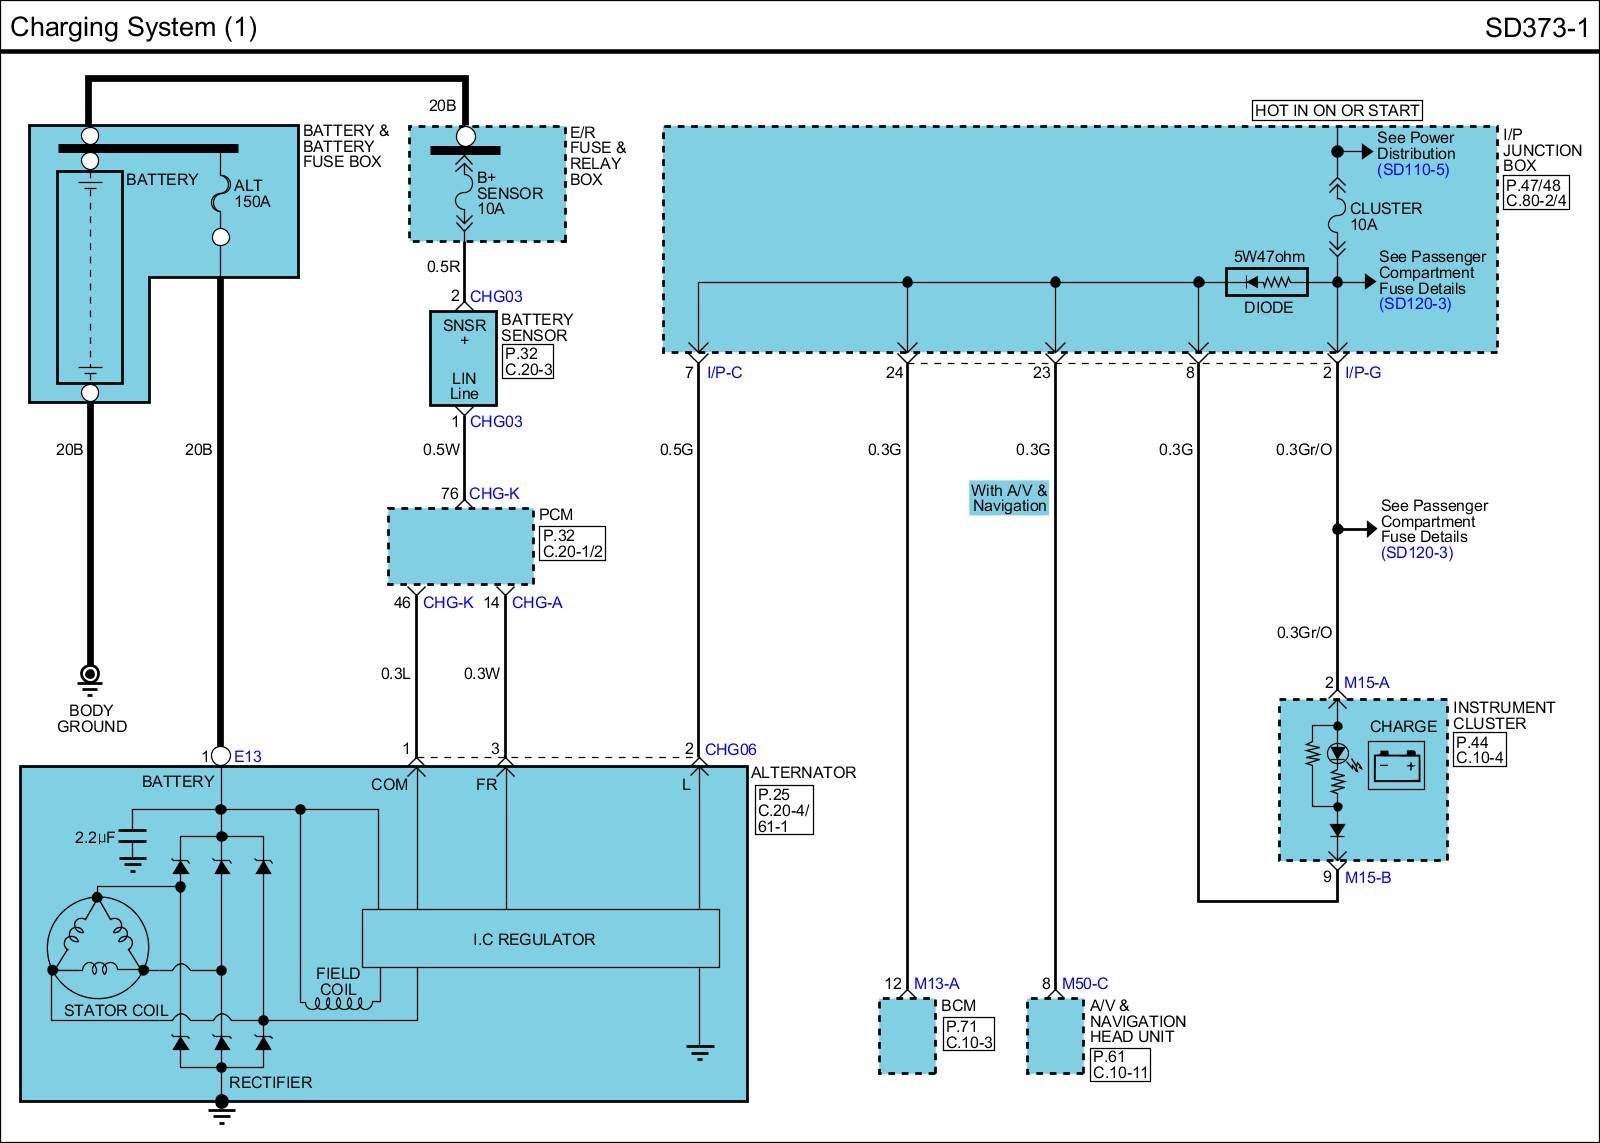Click the E13 connector label
1600x1143 pixels.
(247, 756)
